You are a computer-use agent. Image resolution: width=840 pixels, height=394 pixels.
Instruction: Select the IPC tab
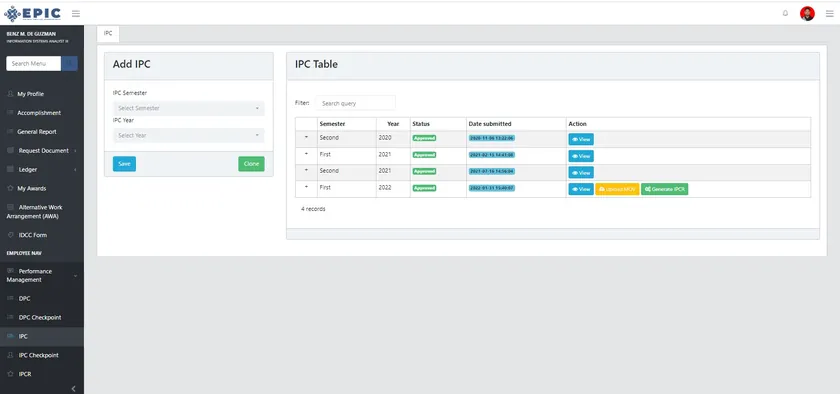click(108, 33)
